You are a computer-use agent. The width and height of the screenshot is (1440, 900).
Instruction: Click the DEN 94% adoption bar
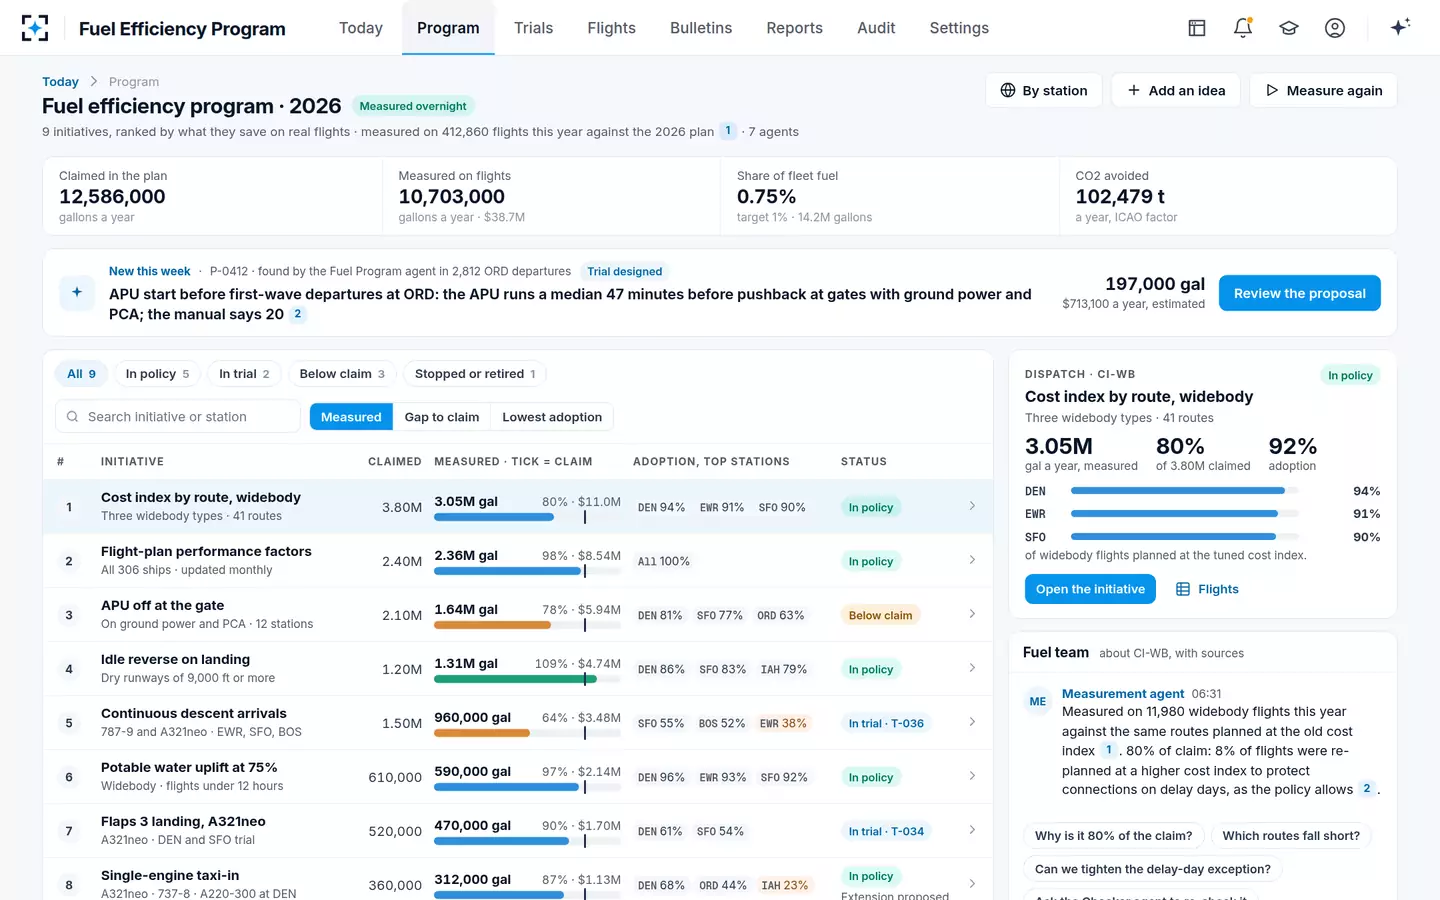pos(1184,491)
